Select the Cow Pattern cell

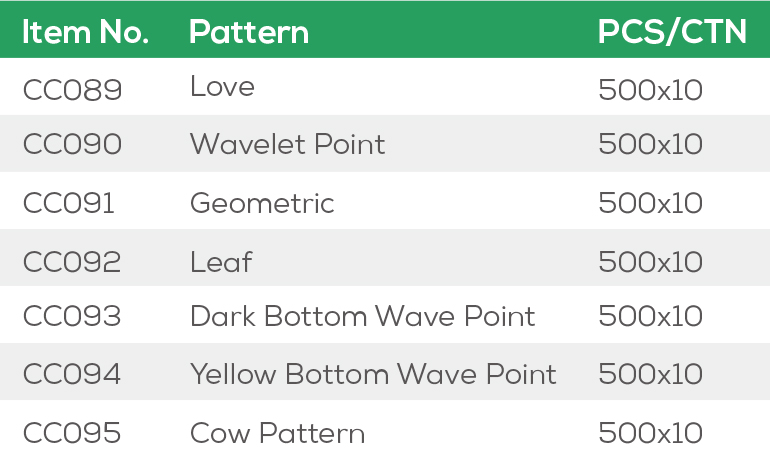(x=277, y=434)
